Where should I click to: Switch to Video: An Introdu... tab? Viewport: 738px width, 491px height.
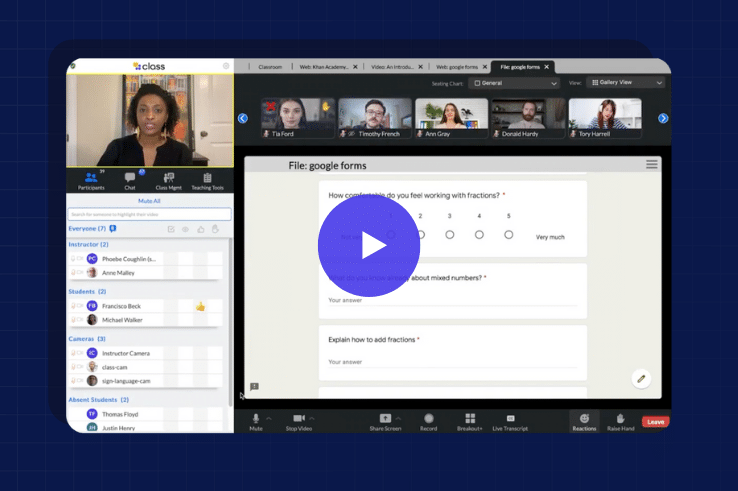392,67
